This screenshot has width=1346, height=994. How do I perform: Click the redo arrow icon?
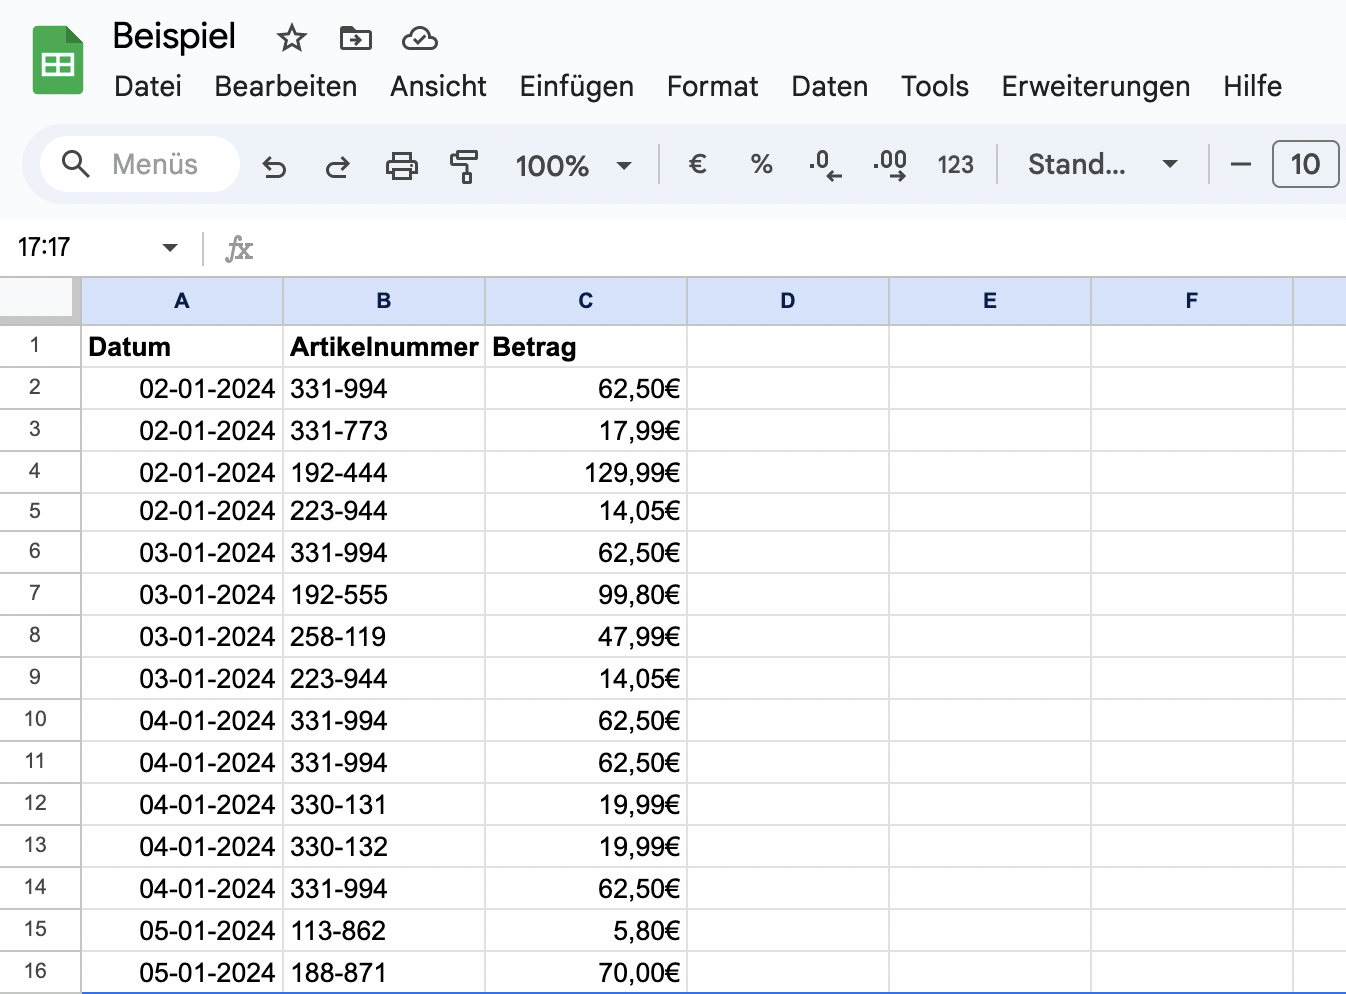point(338,165)
